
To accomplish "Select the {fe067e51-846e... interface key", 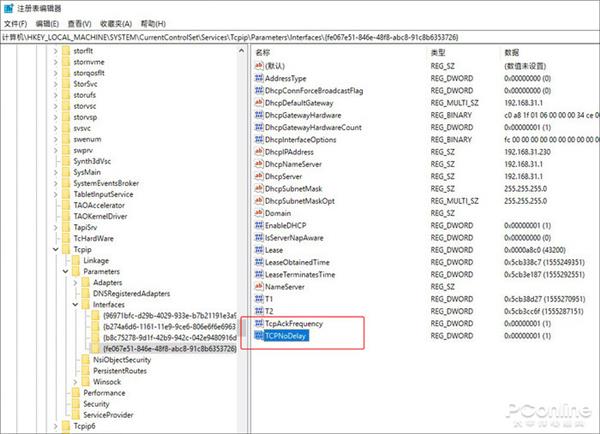I will (x=170, y=349).
